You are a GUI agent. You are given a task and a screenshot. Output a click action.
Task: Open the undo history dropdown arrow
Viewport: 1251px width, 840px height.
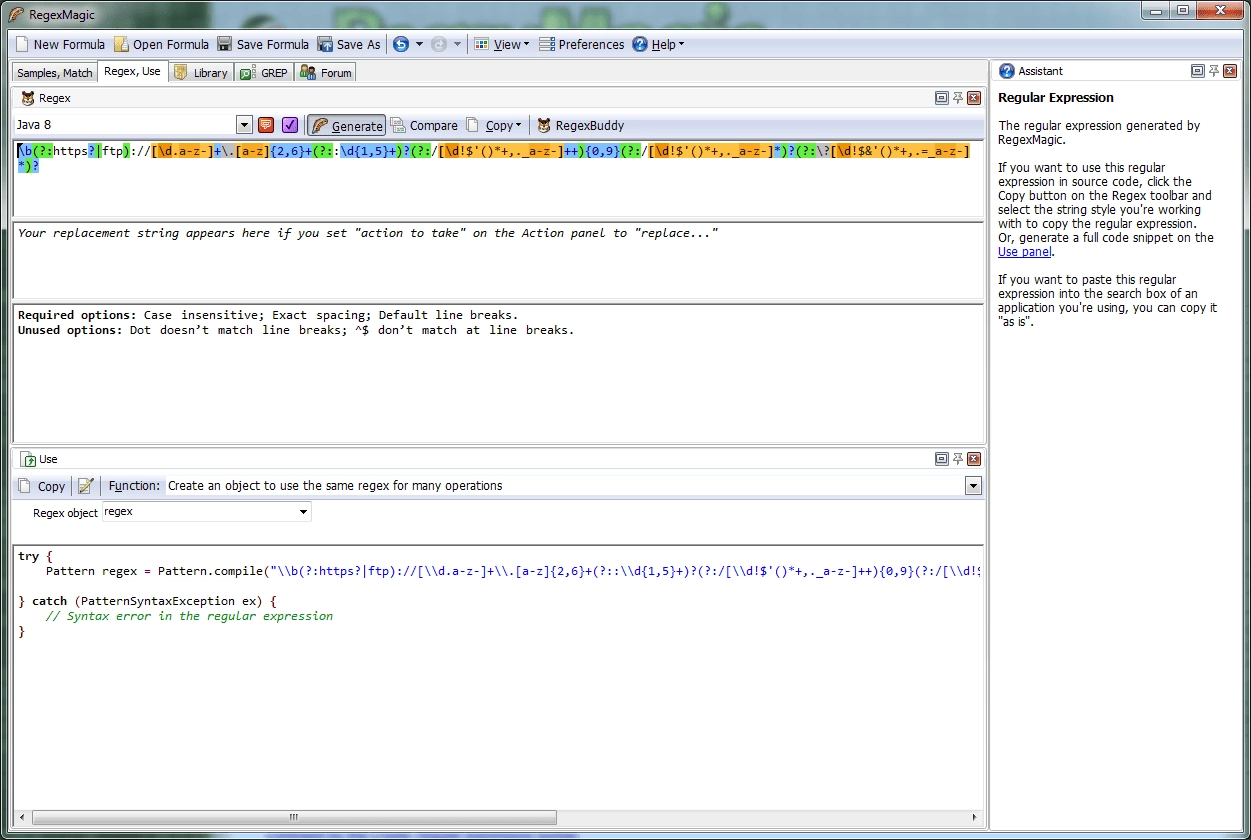419,44
